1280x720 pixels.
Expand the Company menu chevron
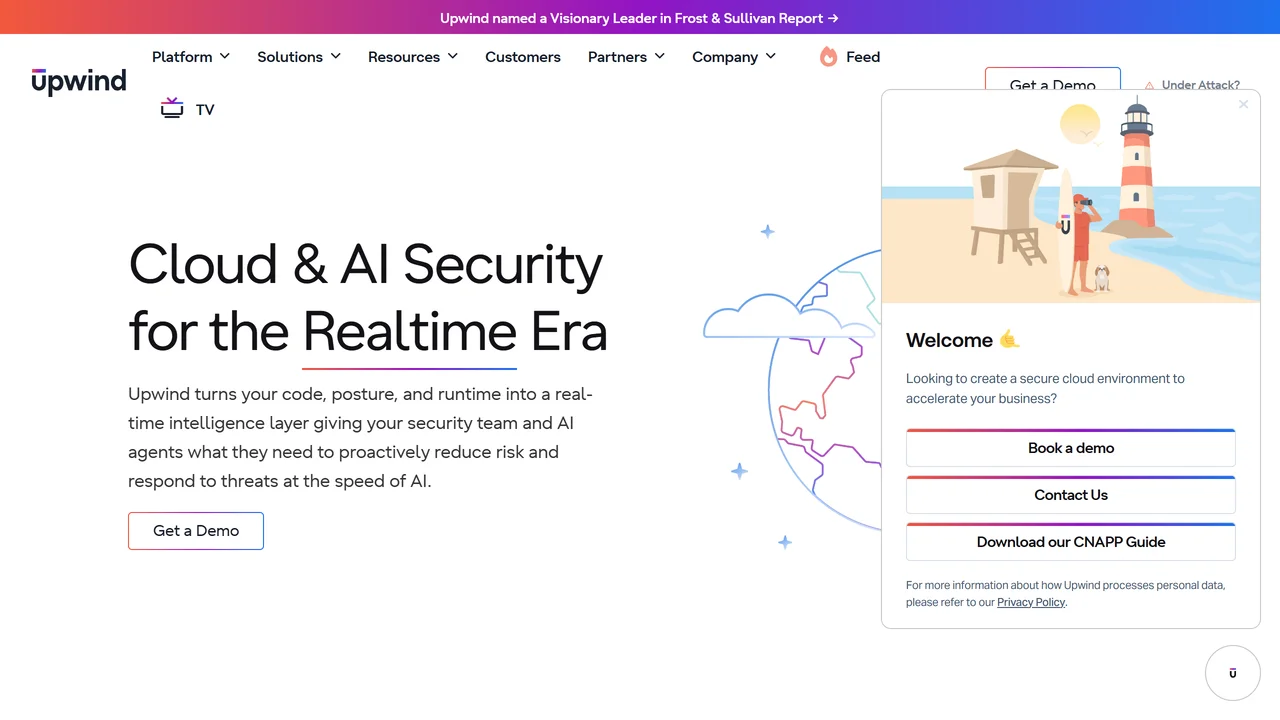(x=771, y=57)
